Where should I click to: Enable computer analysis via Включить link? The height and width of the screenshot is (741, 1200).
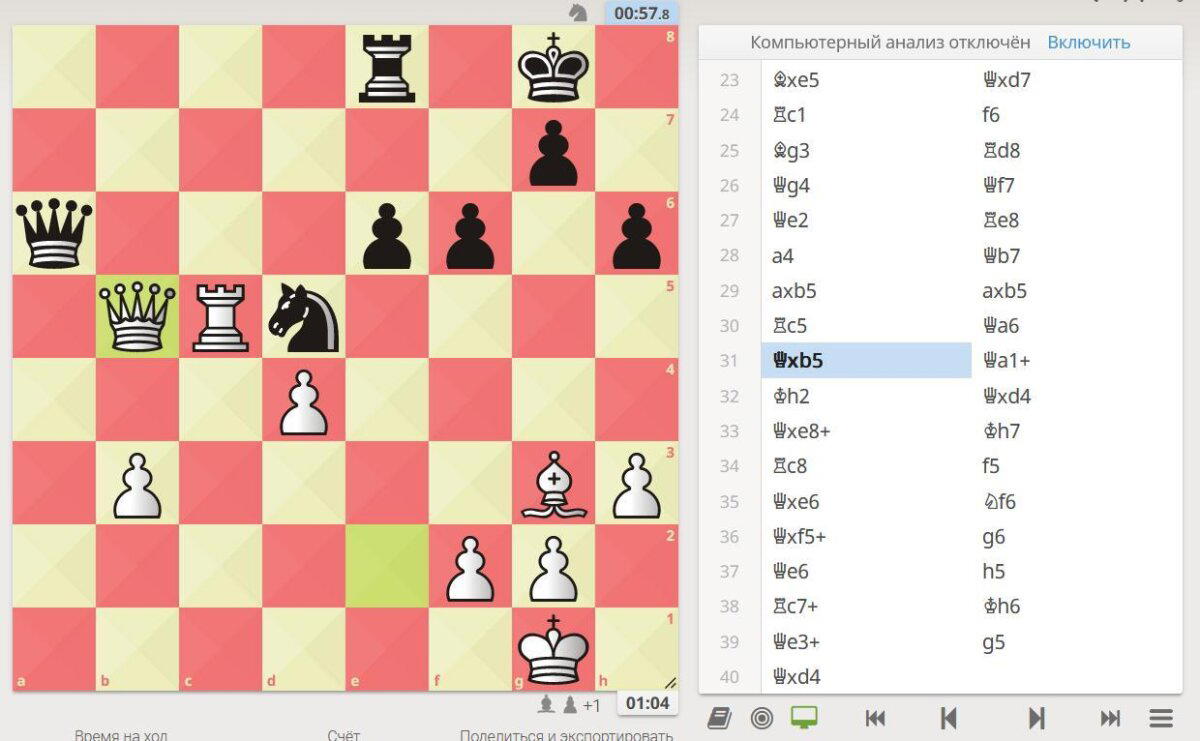(1089, 42)
